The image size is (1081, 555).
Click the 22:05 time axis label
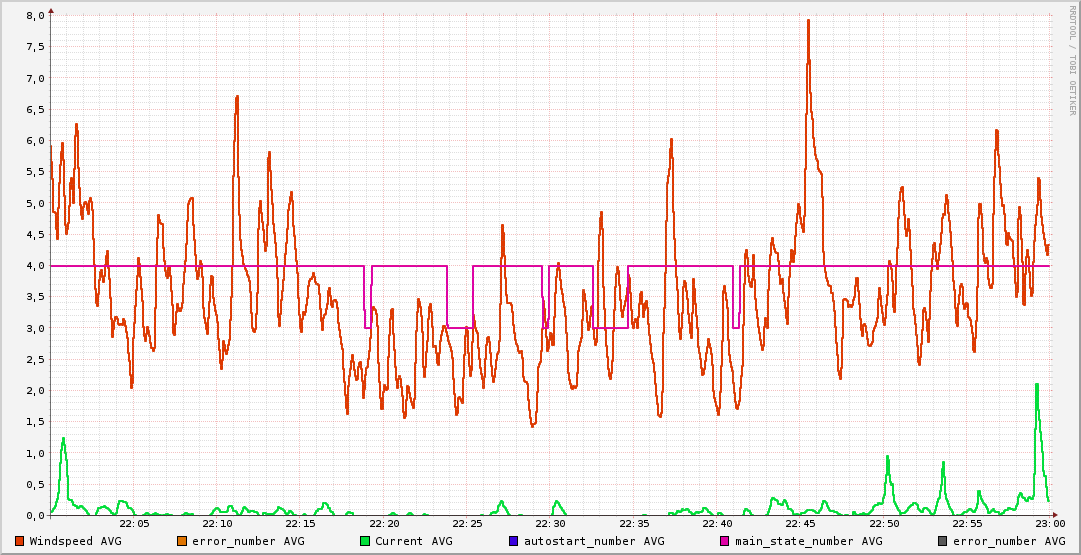[x=134, y=523]
